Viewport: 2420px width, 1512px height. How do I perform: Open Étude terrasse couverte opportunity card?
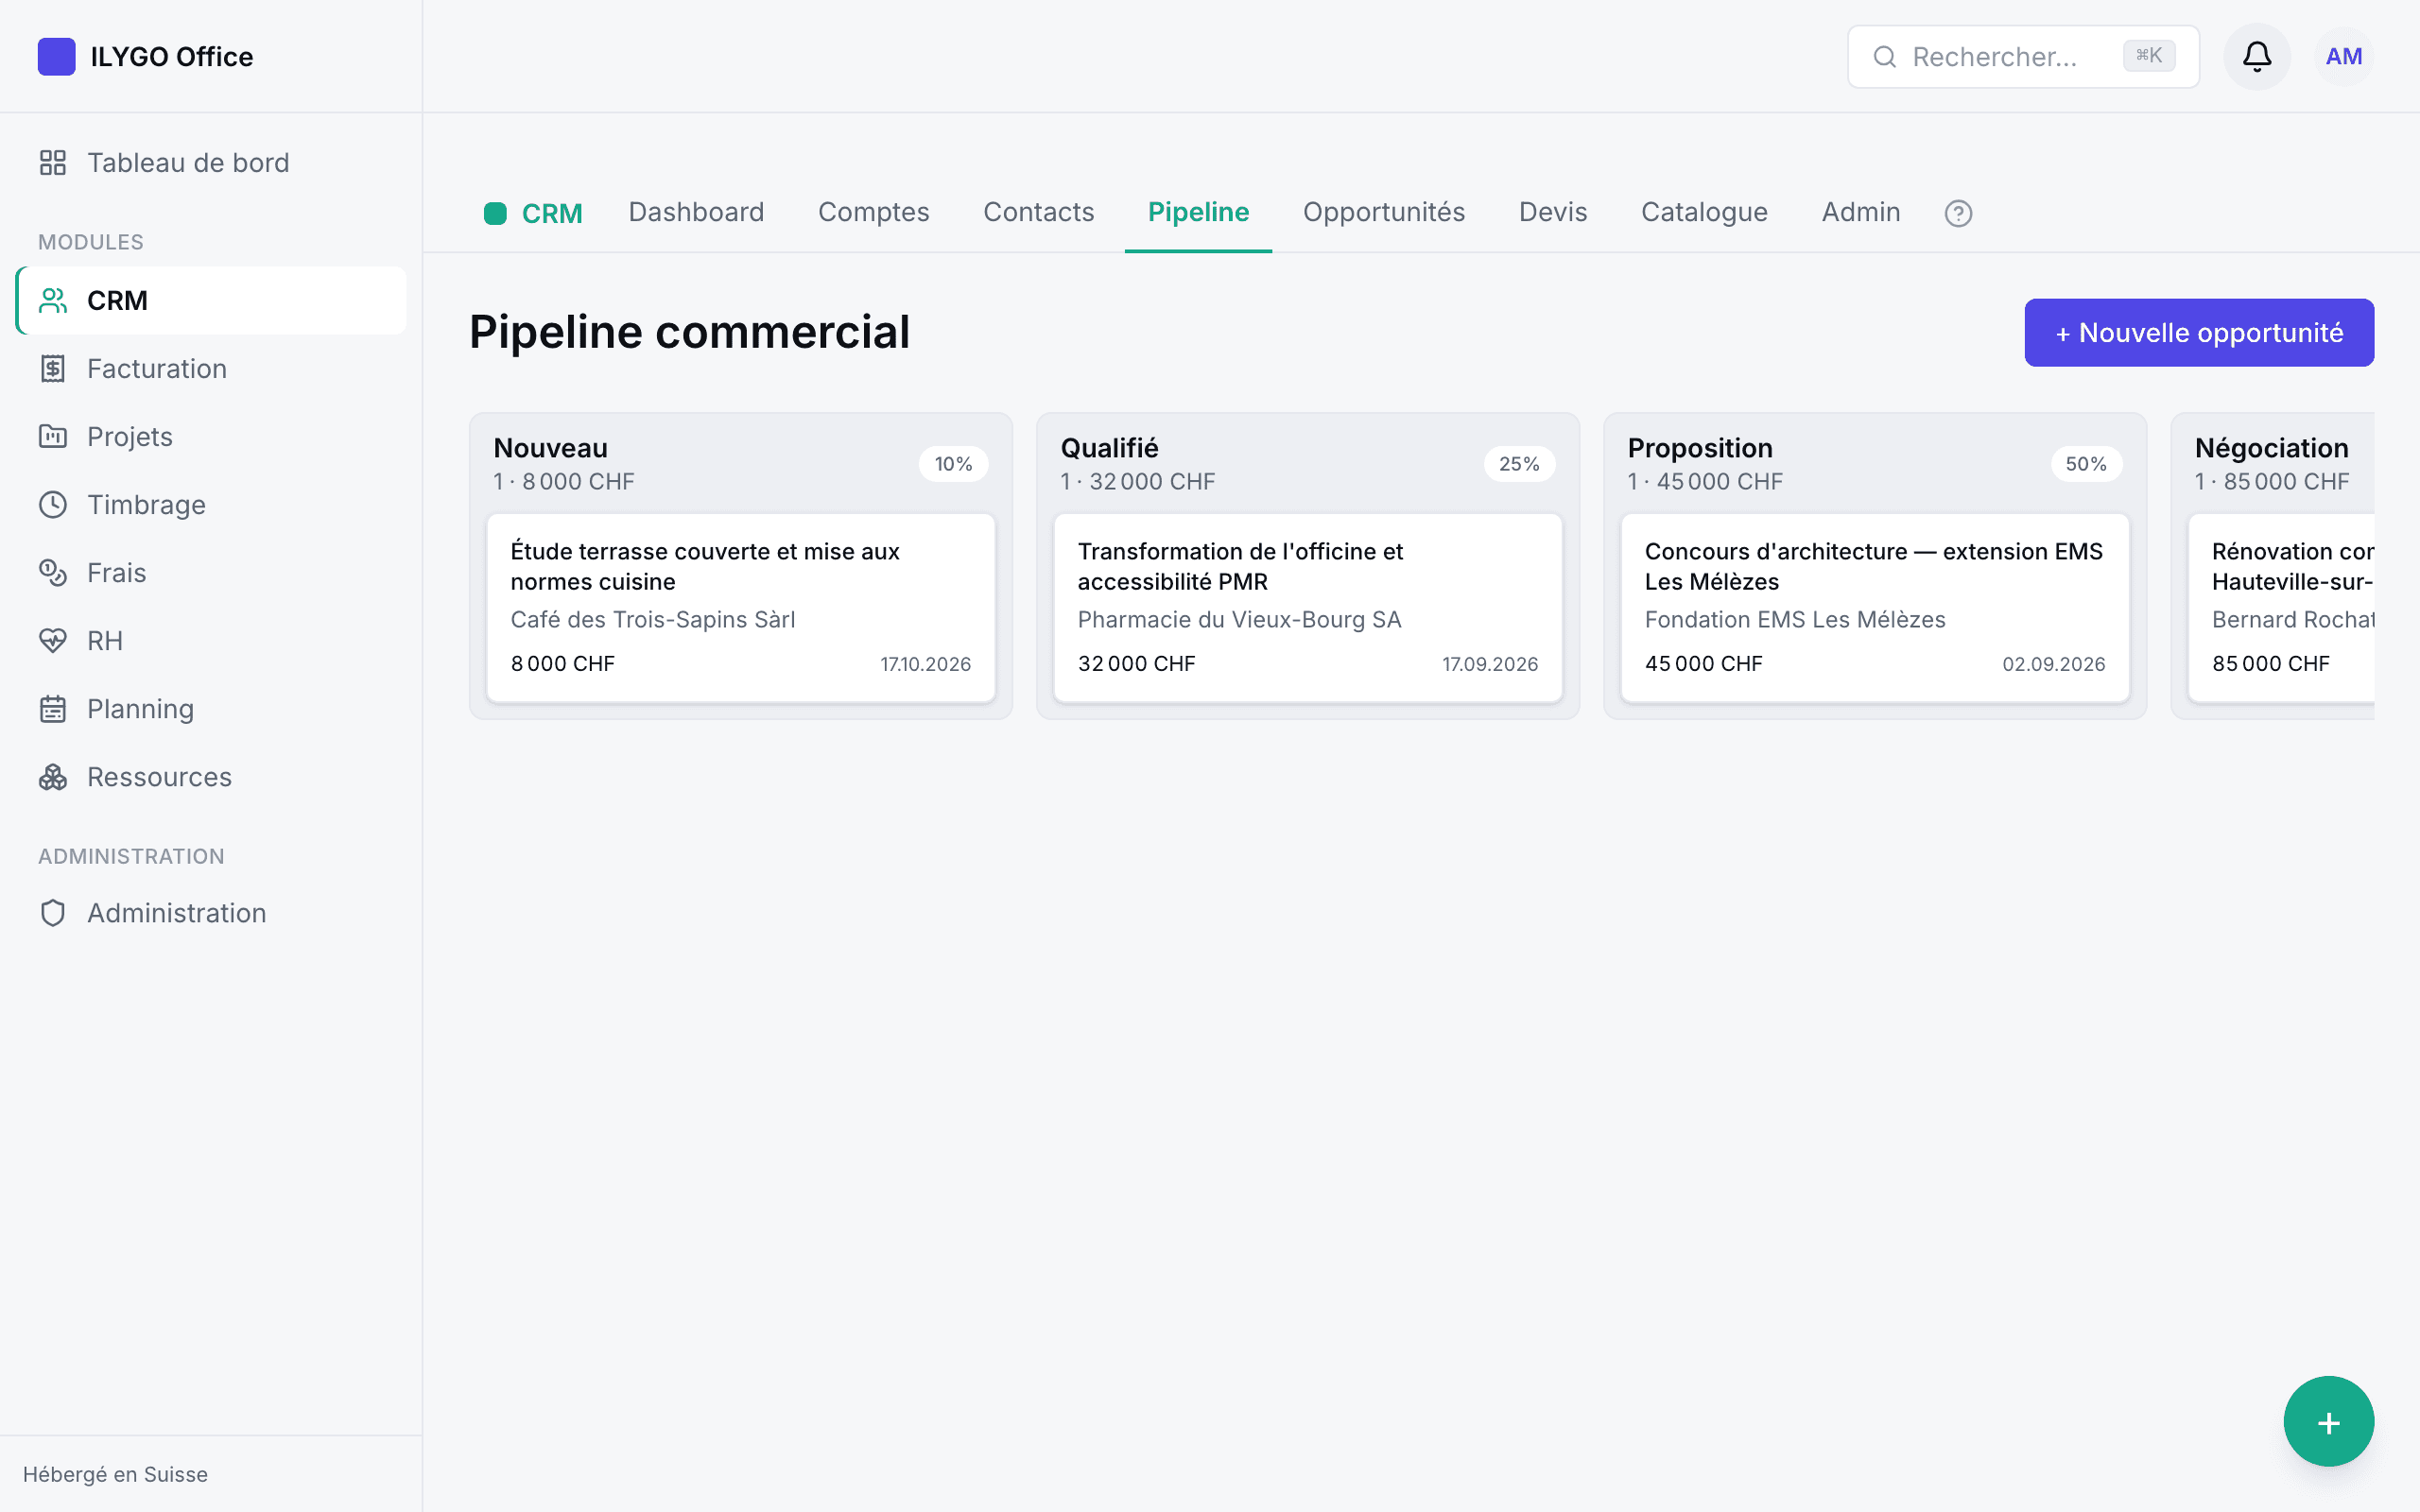[741, 607]
